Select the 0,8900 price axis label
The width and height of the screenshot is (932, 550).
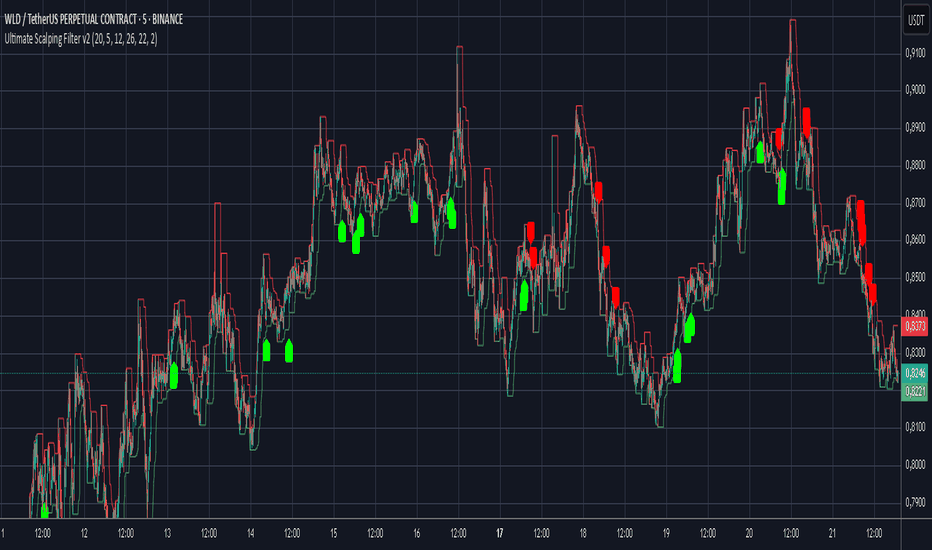[x=915, y=127]
